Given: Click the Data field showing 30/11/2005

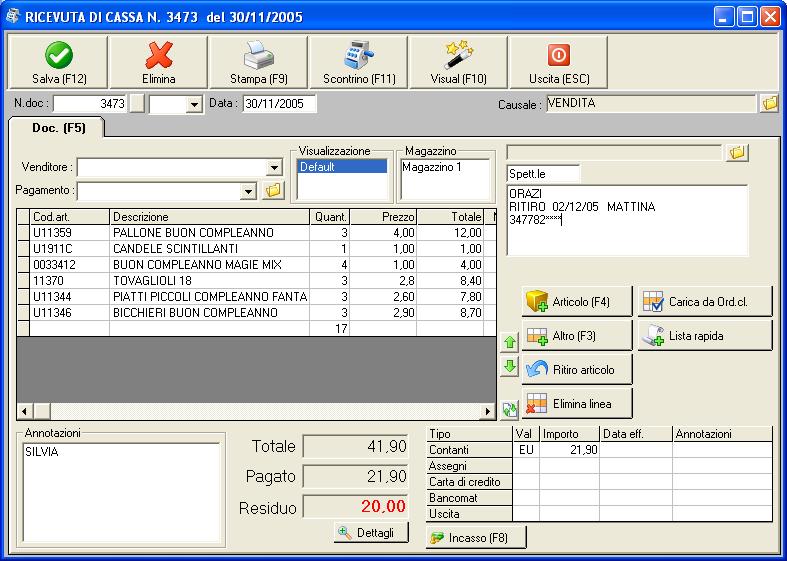Looking at the screenshot, I should pos(280,104).
